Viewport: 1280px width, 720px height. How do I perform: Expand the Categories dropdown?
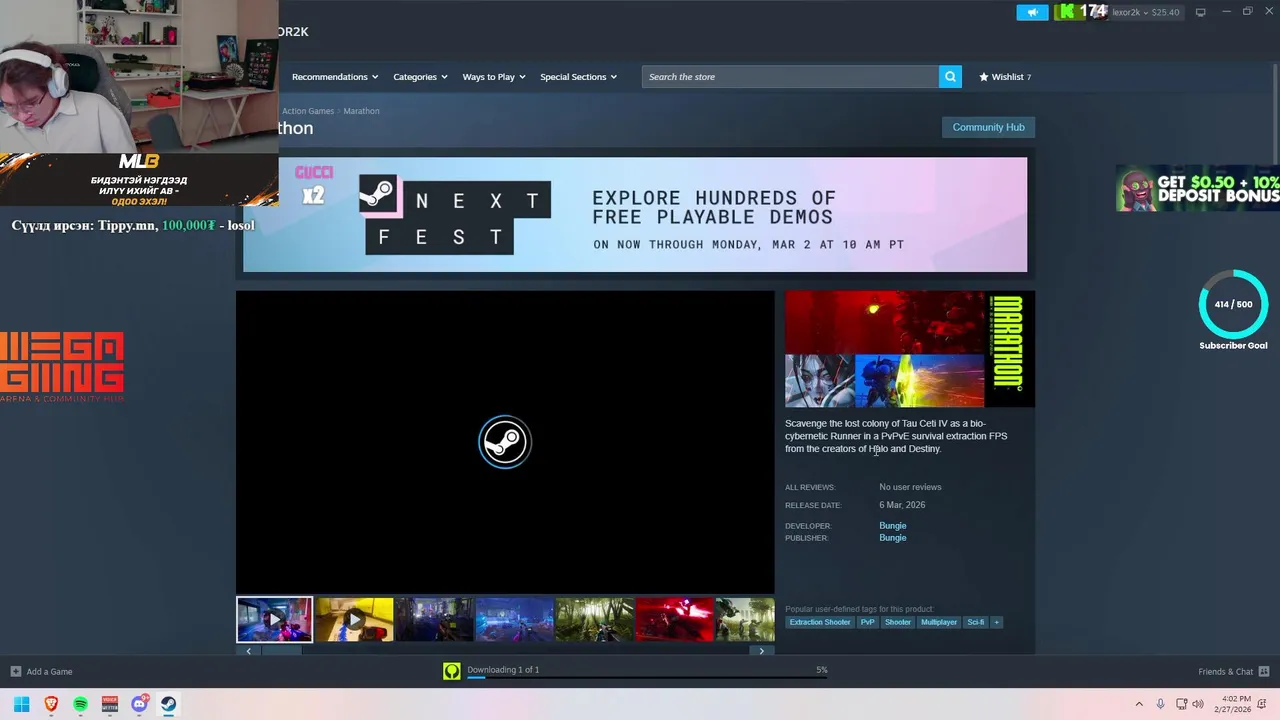[x=420, y=77]
